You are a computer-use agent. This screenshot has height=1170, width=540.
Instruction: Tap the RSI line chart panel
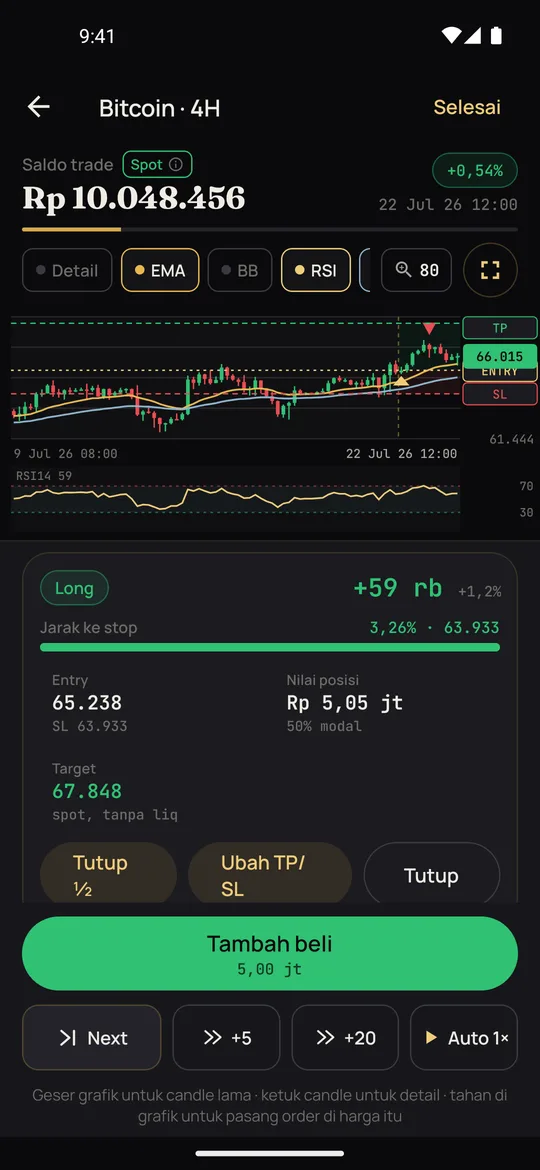click(235, 498)
